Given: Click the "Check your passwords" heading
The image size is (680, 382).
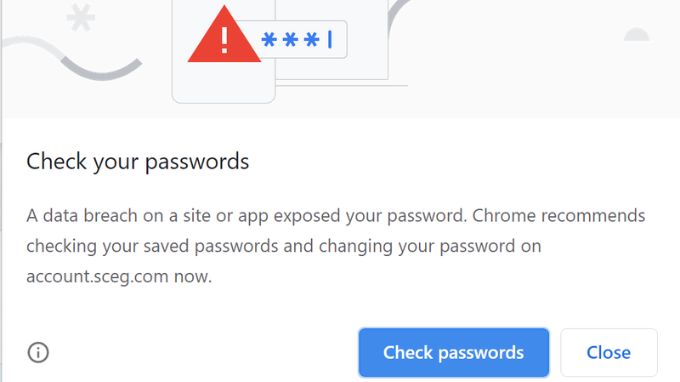Looking at the screenshot, I should [x=137, y=162].
